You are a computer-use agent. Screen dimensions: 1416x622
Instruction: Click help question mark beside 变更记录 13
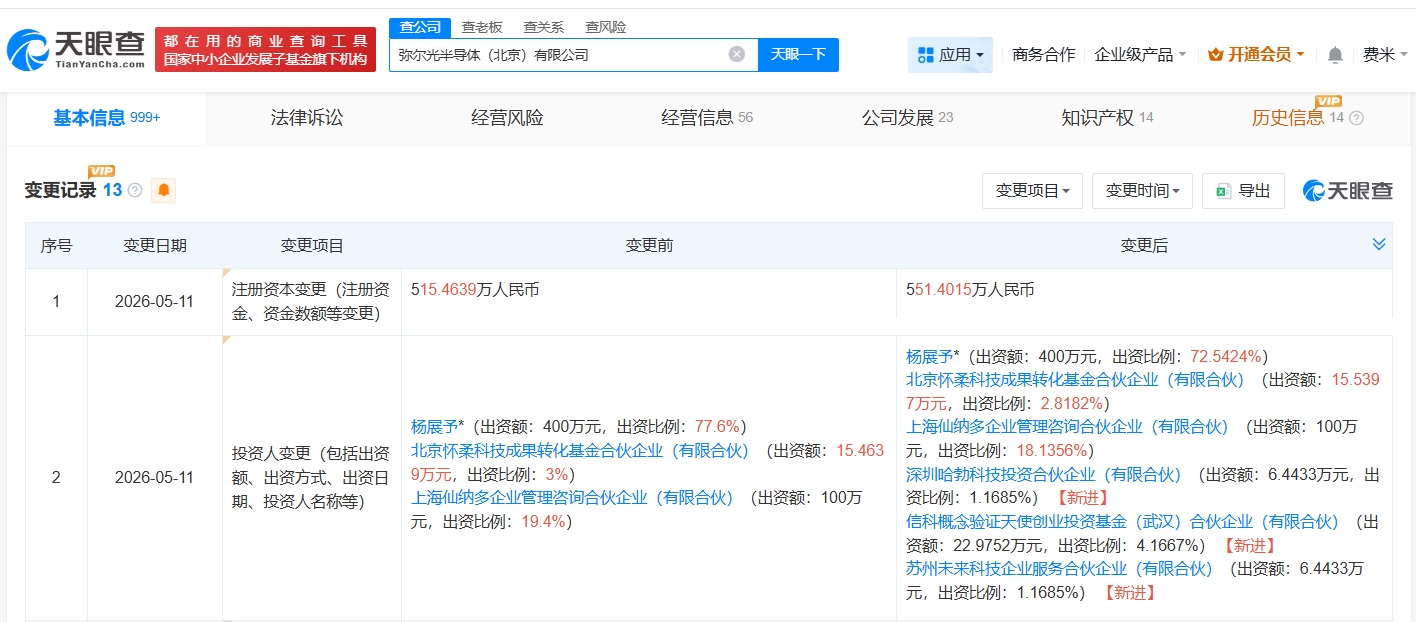tap(135, 190)
